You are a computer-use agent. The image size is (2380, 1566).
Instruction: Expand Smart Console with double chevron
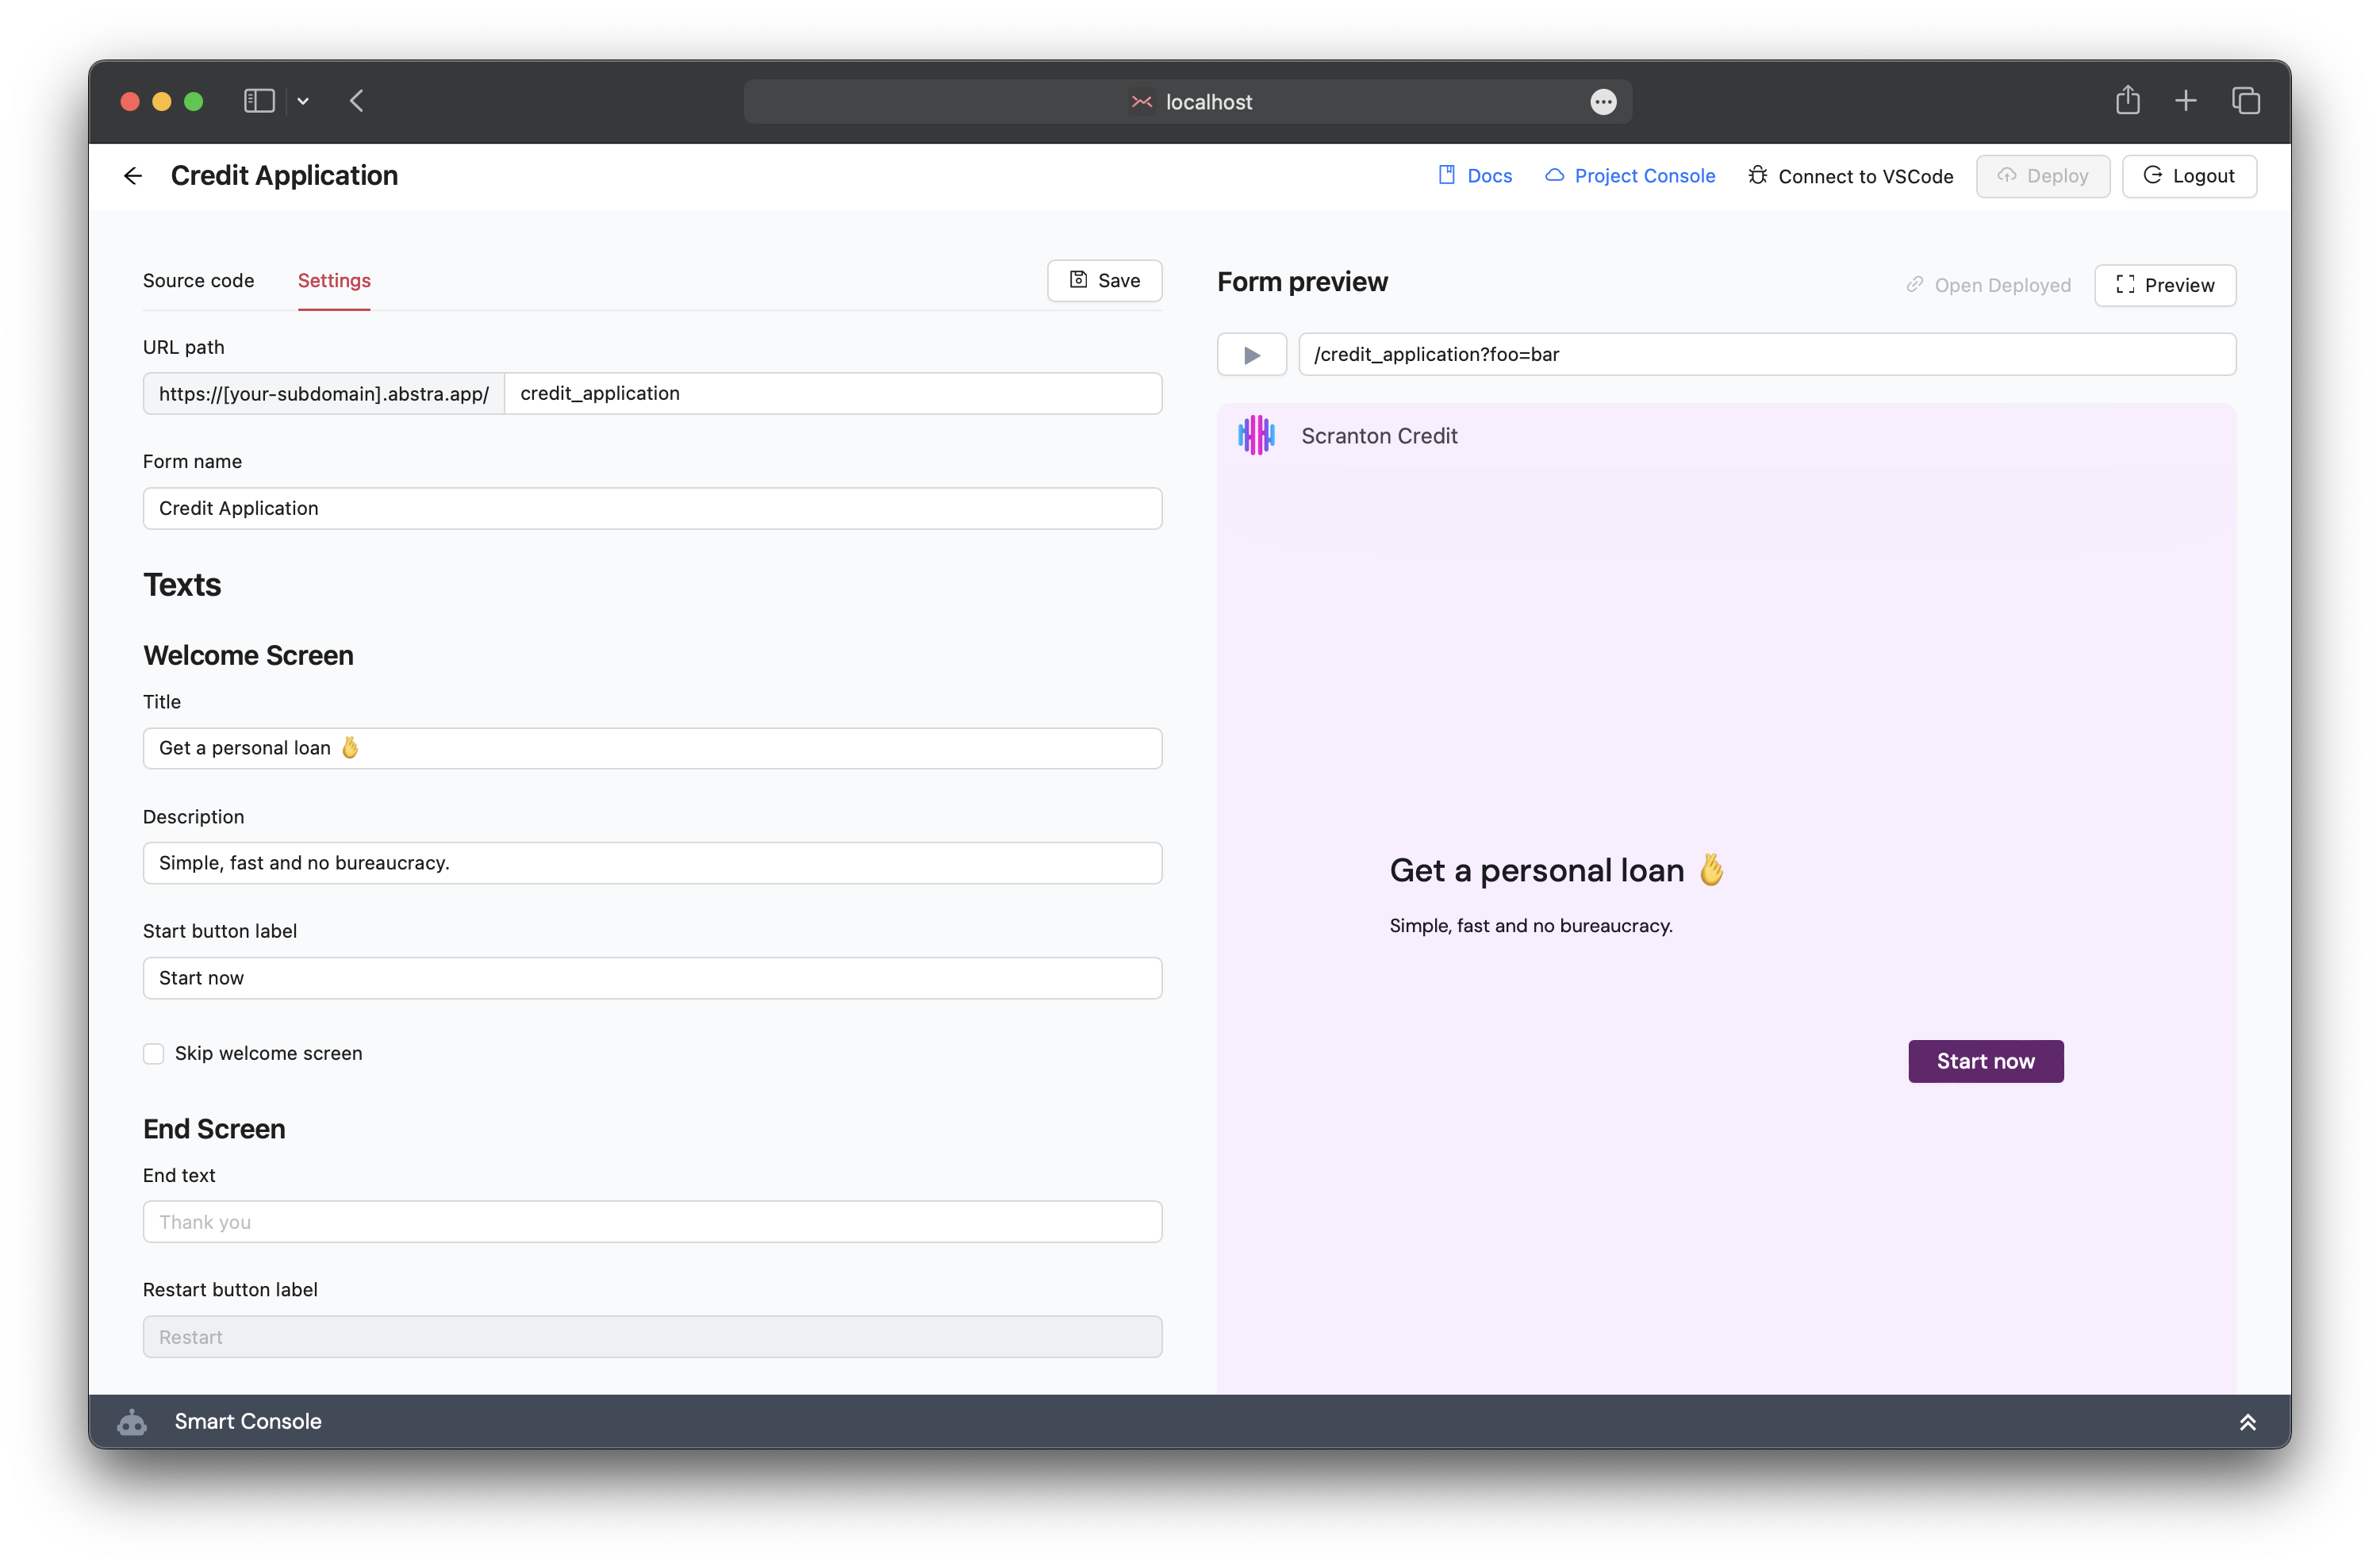(2247, 1422)
